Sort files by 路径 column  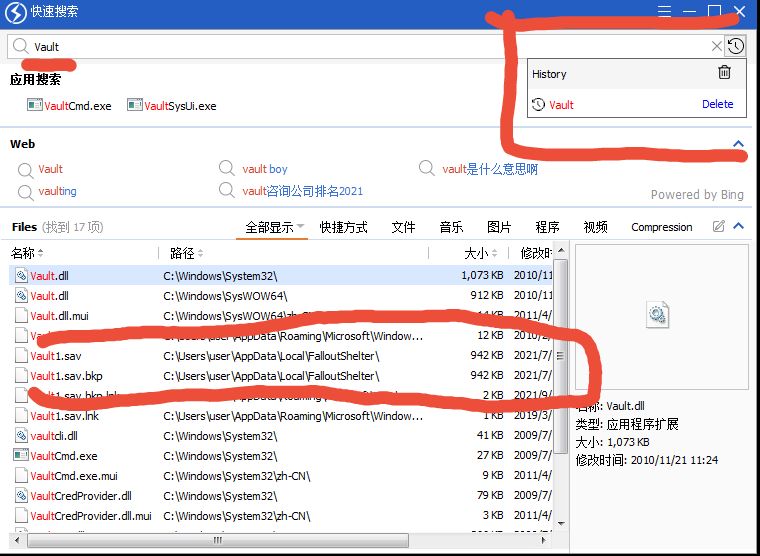pos(187,253)
